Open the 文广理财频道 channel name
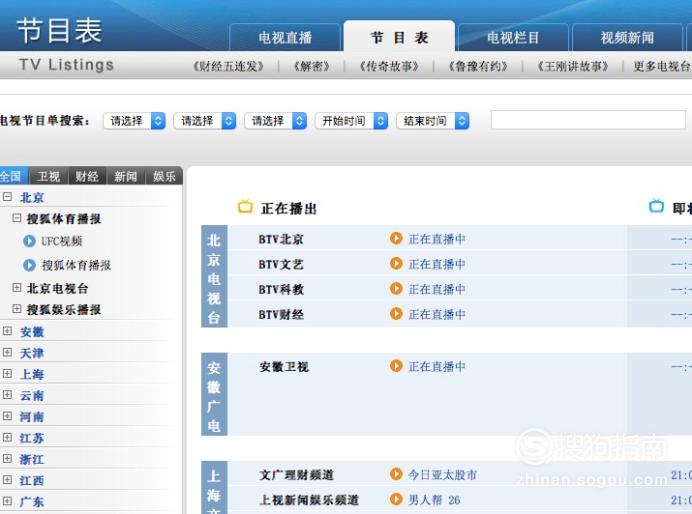This screenshot has width=692, height=514. tap(297, 475)
